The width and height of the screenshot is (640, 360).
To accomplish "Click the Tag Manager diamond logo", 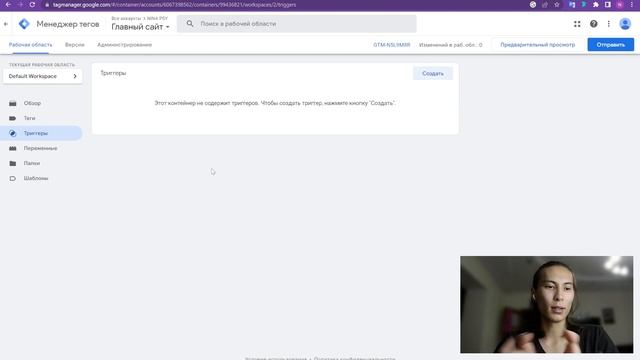I will [24, 24].
